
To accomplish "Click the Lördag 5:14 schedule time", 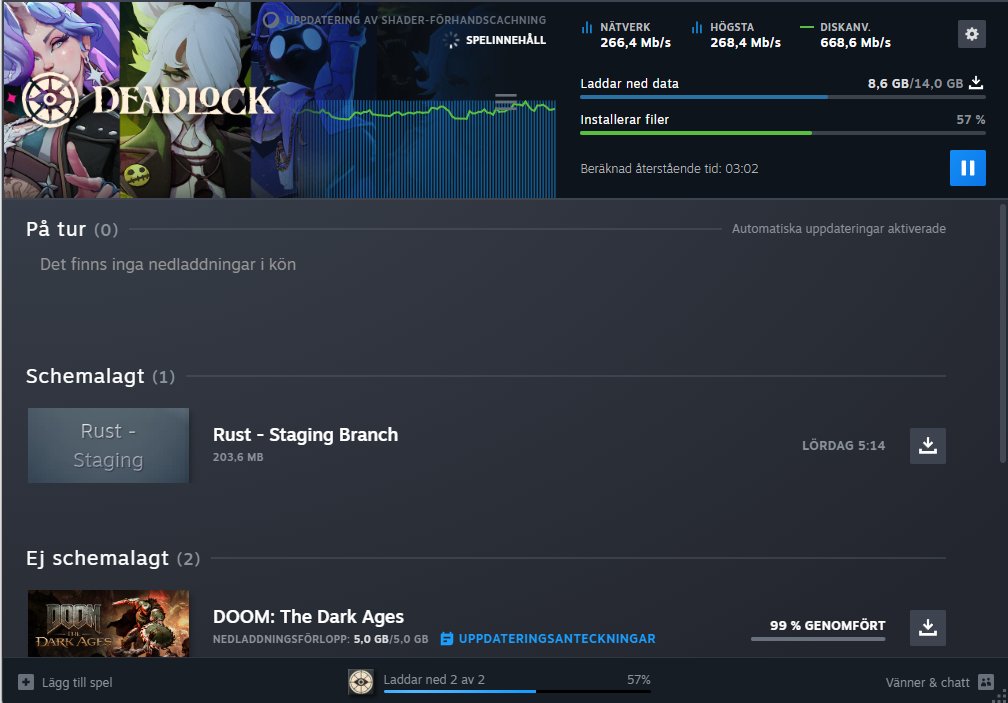I will (x=843, y=445).
